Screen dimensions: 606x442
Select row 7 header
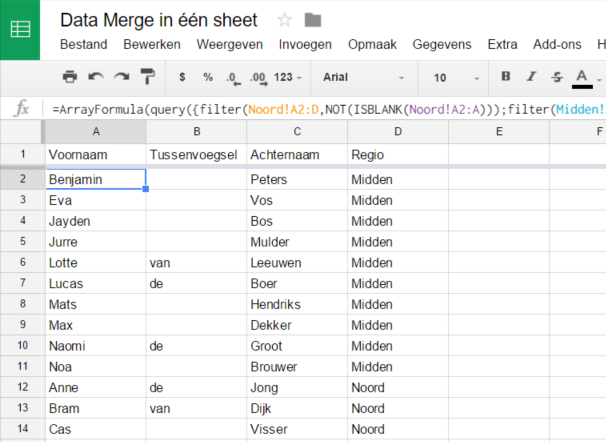click(23, 283)
